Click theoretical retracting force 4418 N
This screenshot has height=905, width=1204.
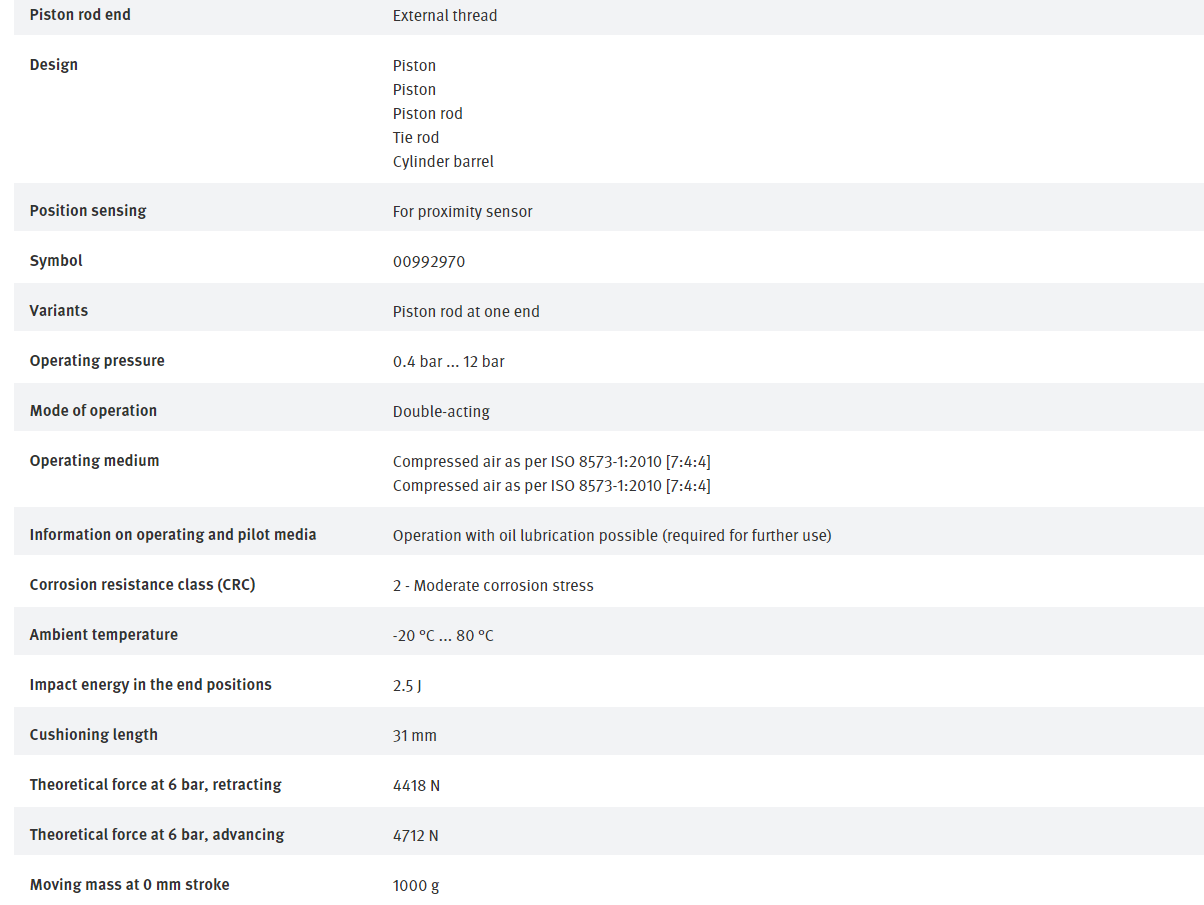[416, 786]
